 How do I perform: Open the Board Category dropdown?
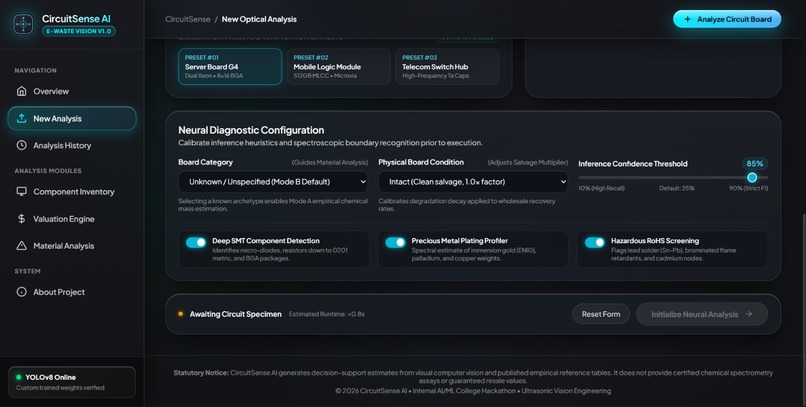(x=273, y=182)
